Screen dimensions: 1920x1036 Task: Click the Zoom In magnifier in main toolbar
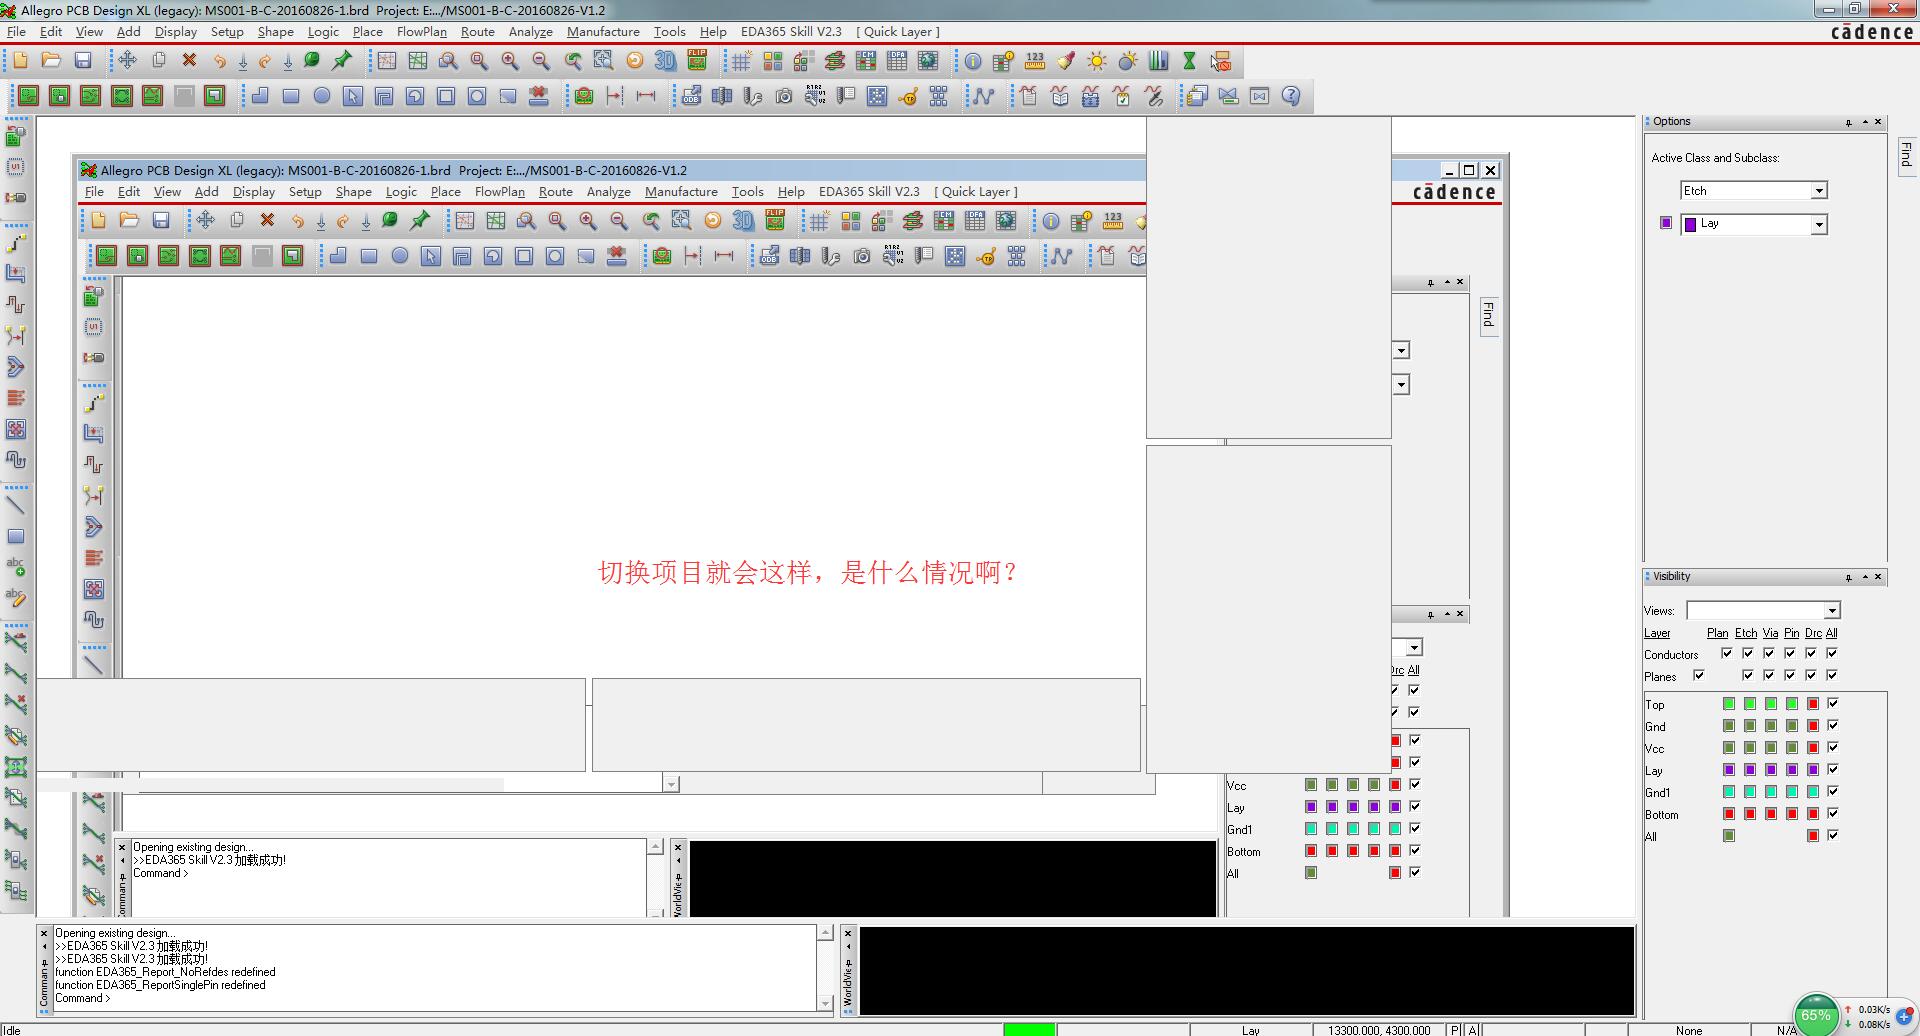pos(510,61)
